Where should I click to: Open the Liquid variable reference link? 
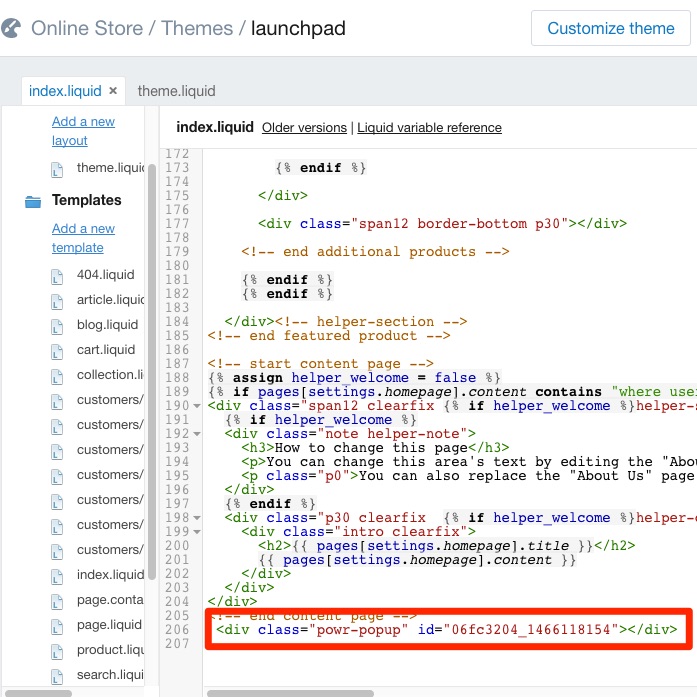pos(429,128)
